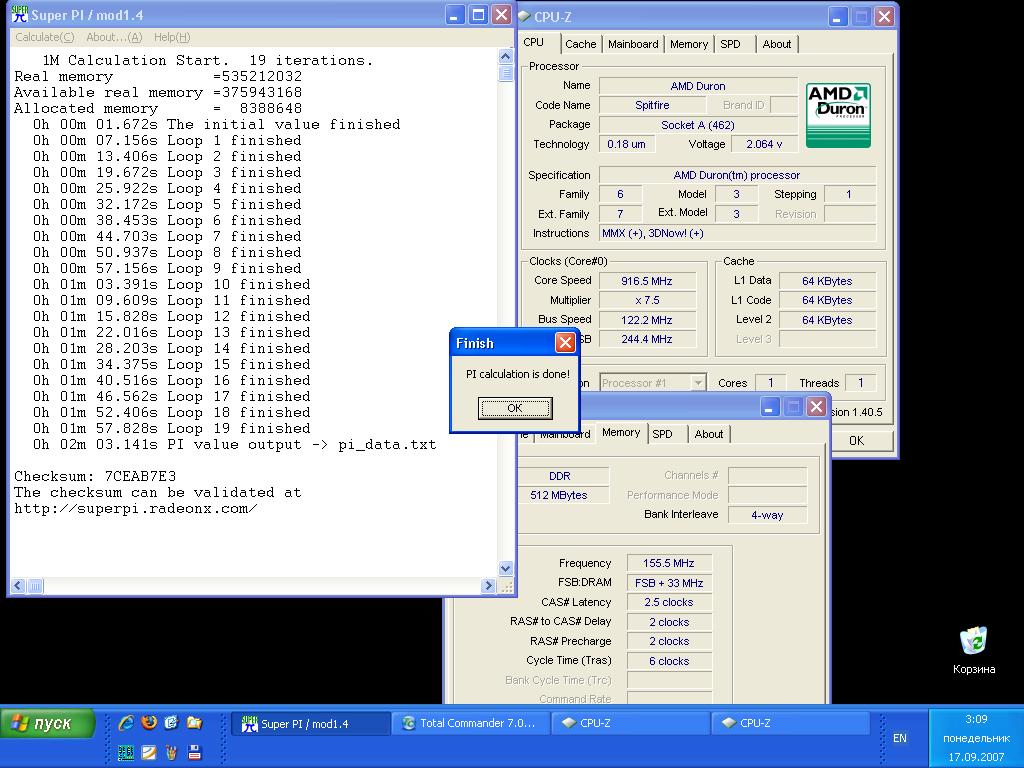Open Internet Explorer from the quick launch
1024x768 pixels.
126,722
